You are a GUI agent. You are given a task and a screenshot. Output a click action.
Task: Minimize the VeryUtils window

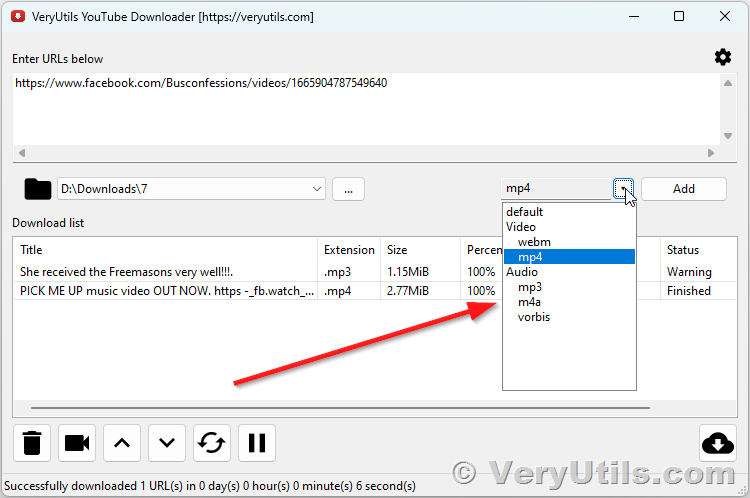[x=634, y=16]
